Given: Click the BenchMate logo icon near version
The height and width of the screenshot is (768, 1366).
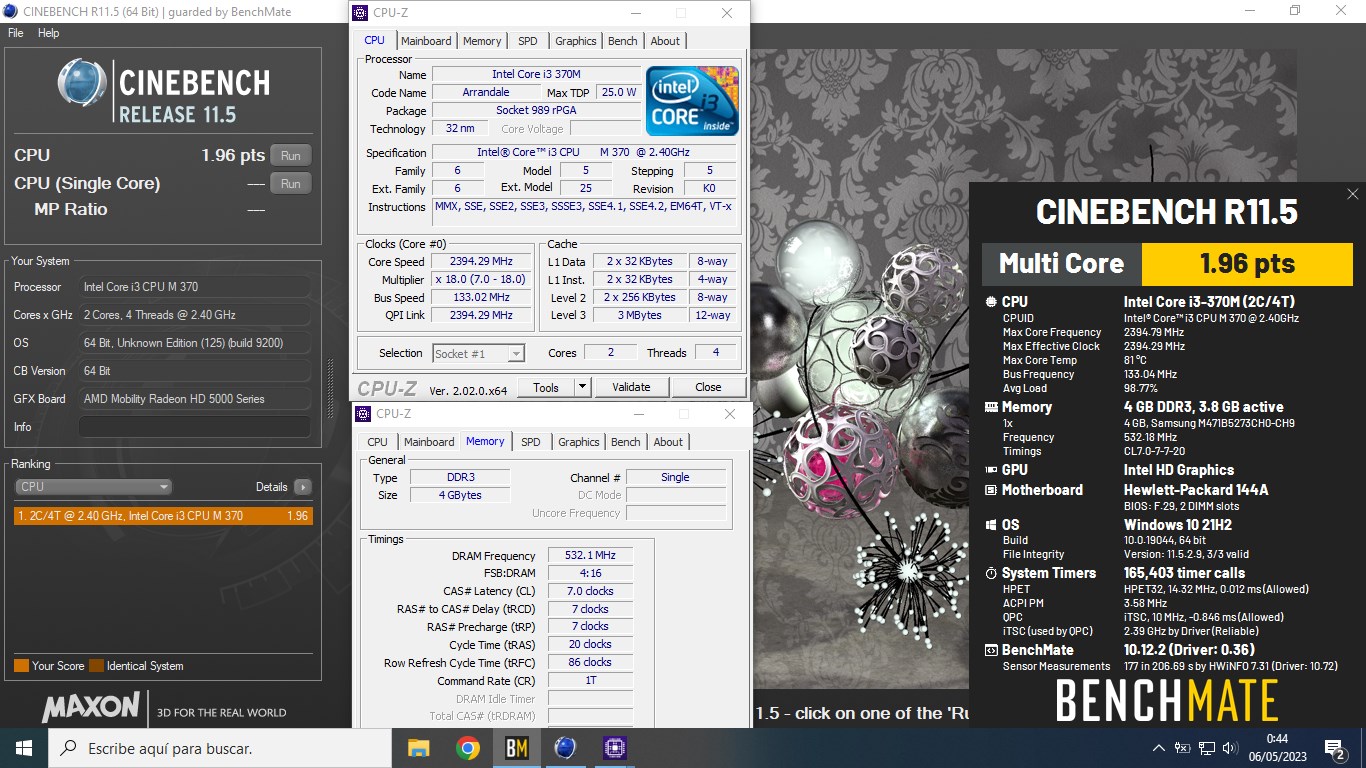Looking at the screenshot, I should (x=991, y=650).
